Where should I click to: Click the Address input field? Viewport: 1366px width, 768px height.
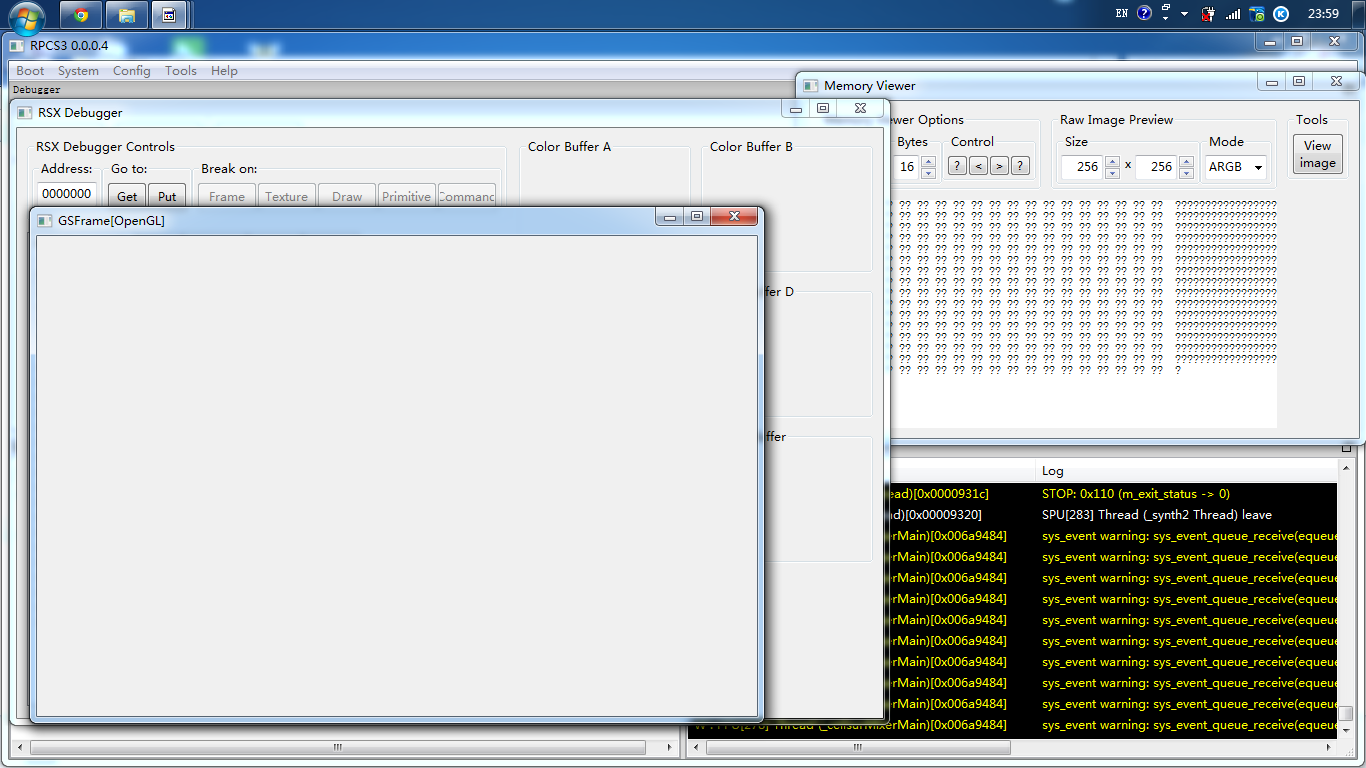click(68, 194)
